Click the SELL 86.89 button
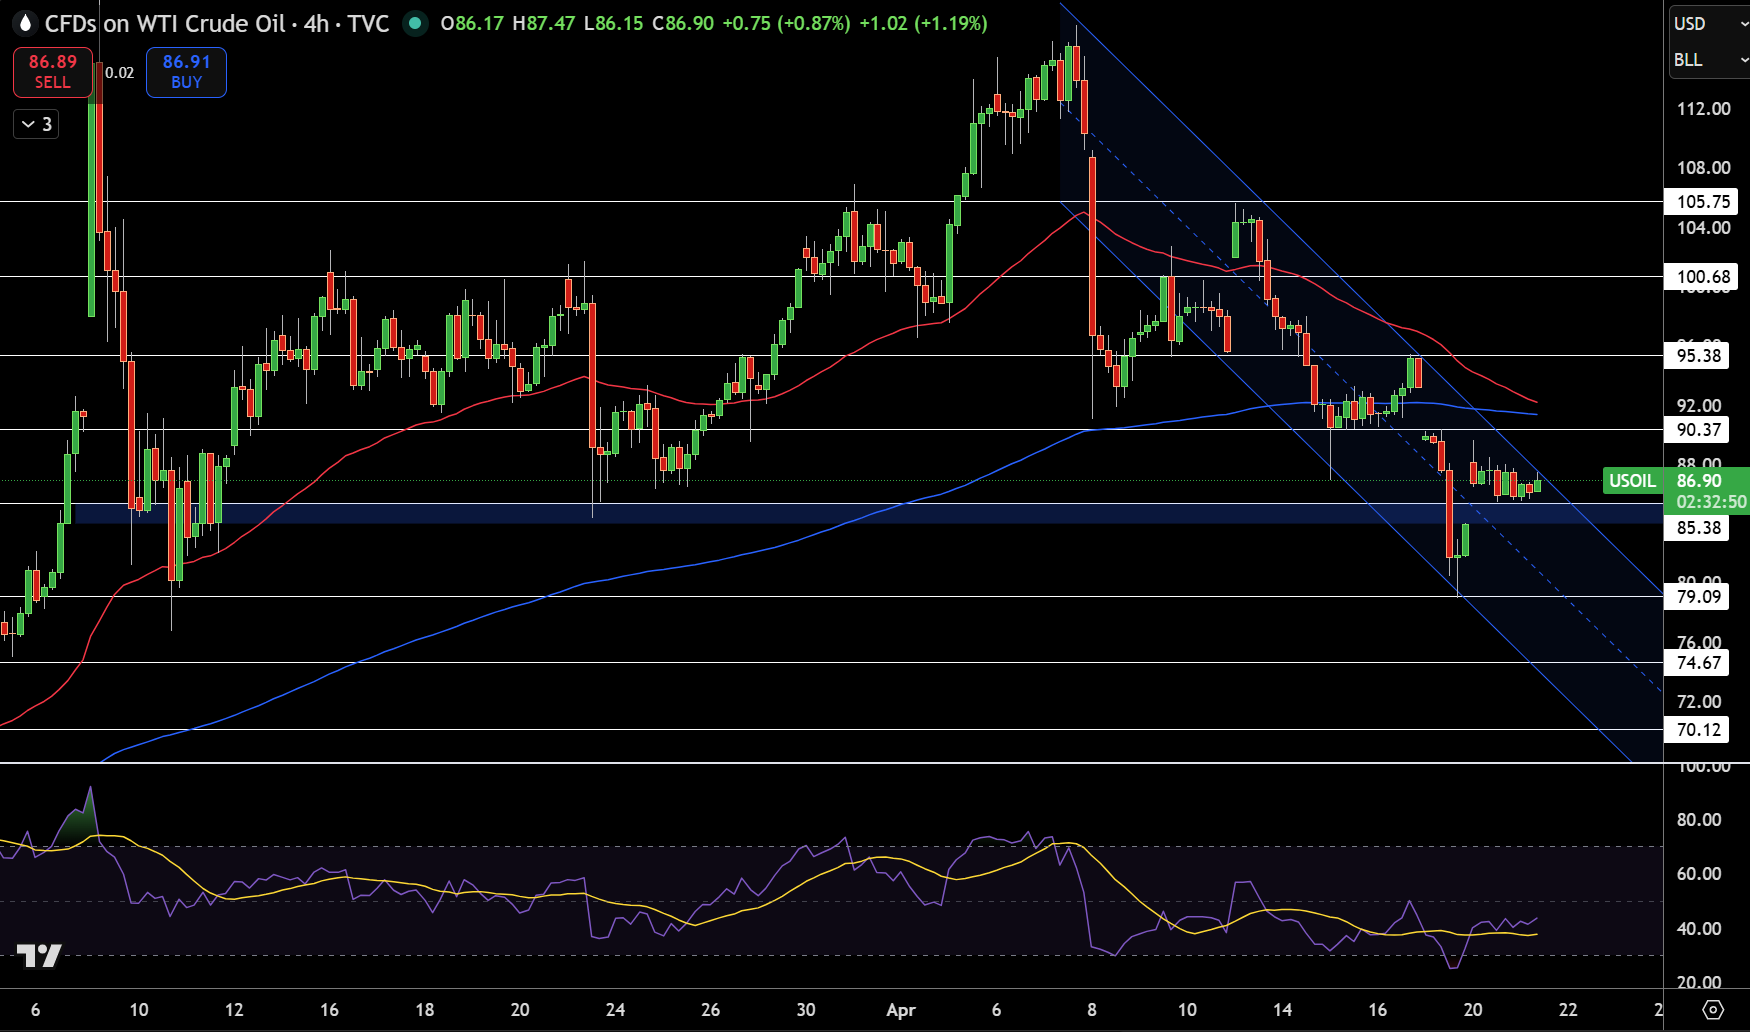The height and width of the screenshot is (1032, 1750). (x=52, y=72)
